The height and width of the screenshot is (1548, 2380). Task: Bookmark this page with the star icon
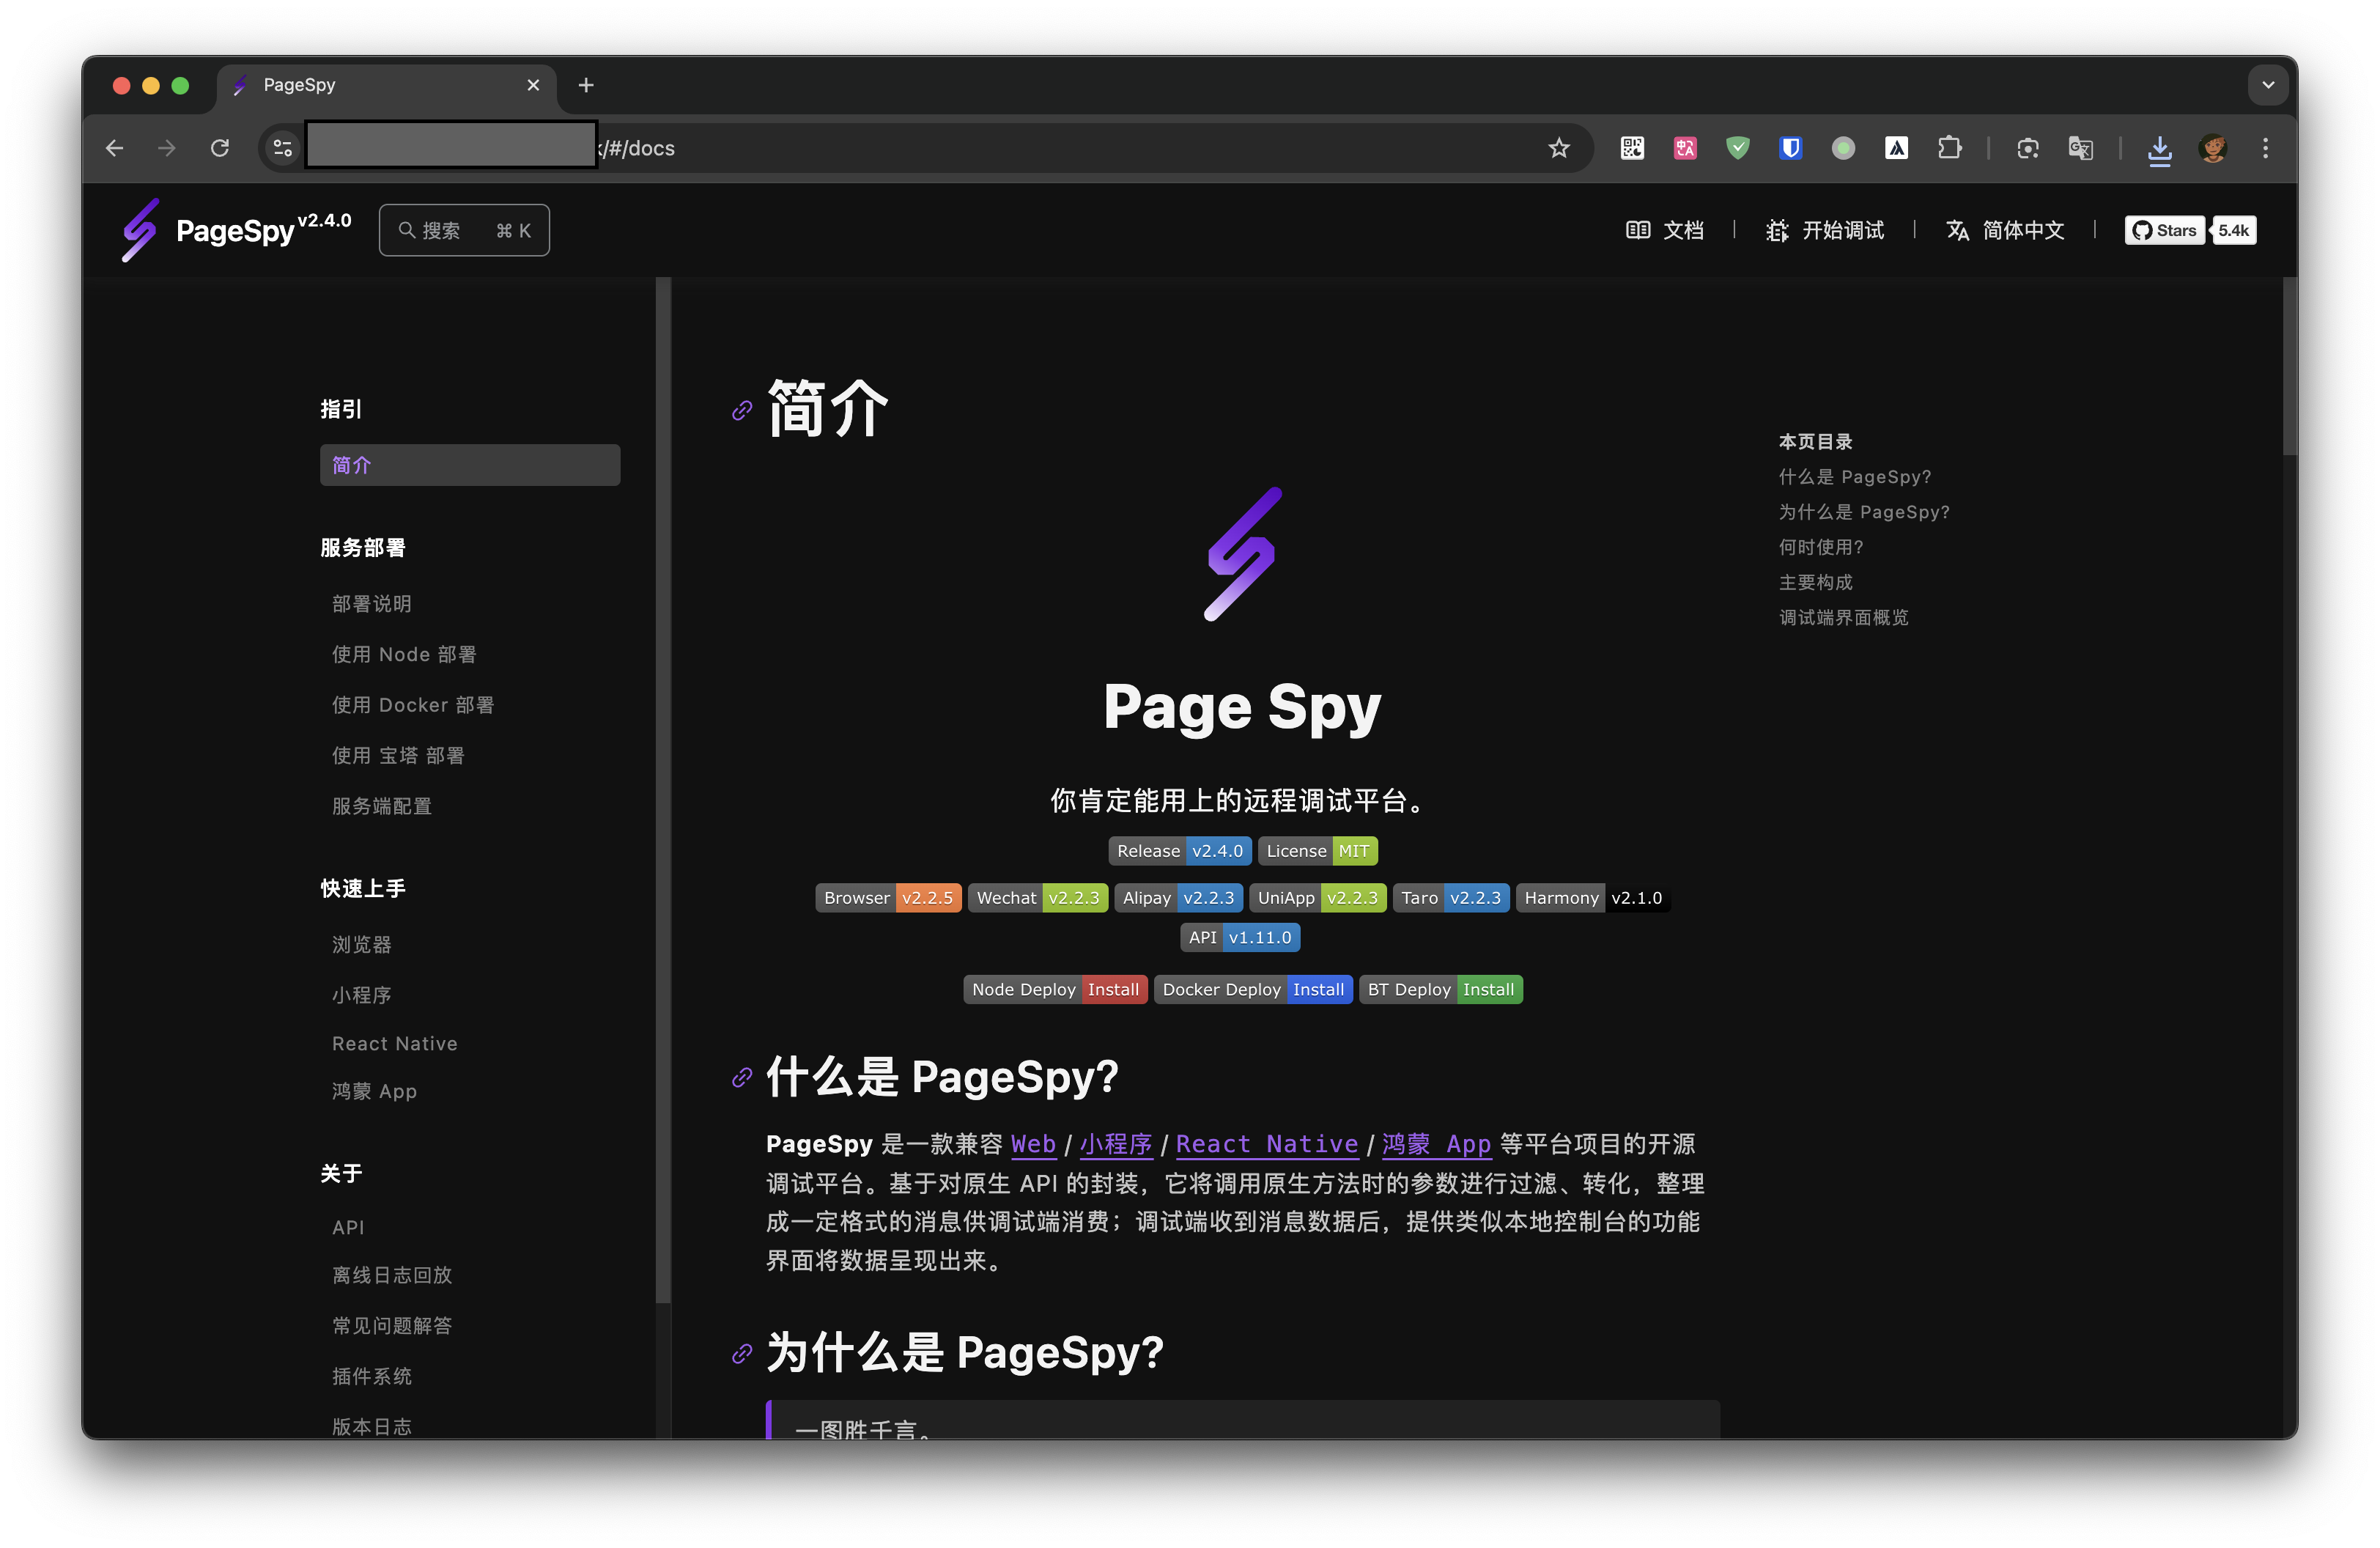coord(1559,148)
